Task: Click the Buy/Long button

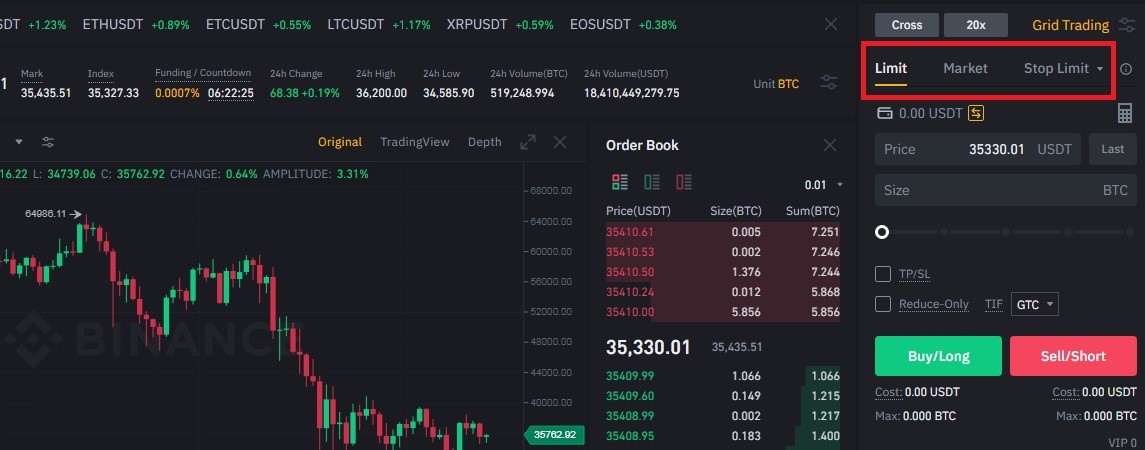Action: (938, 356)
